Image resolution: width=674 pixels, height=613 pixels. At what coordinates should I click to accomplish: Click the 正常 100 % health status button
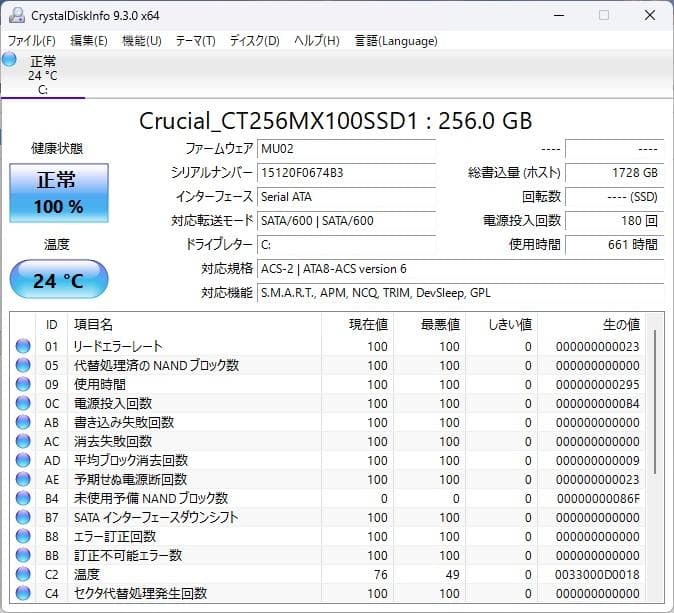[x=59, y=193]
